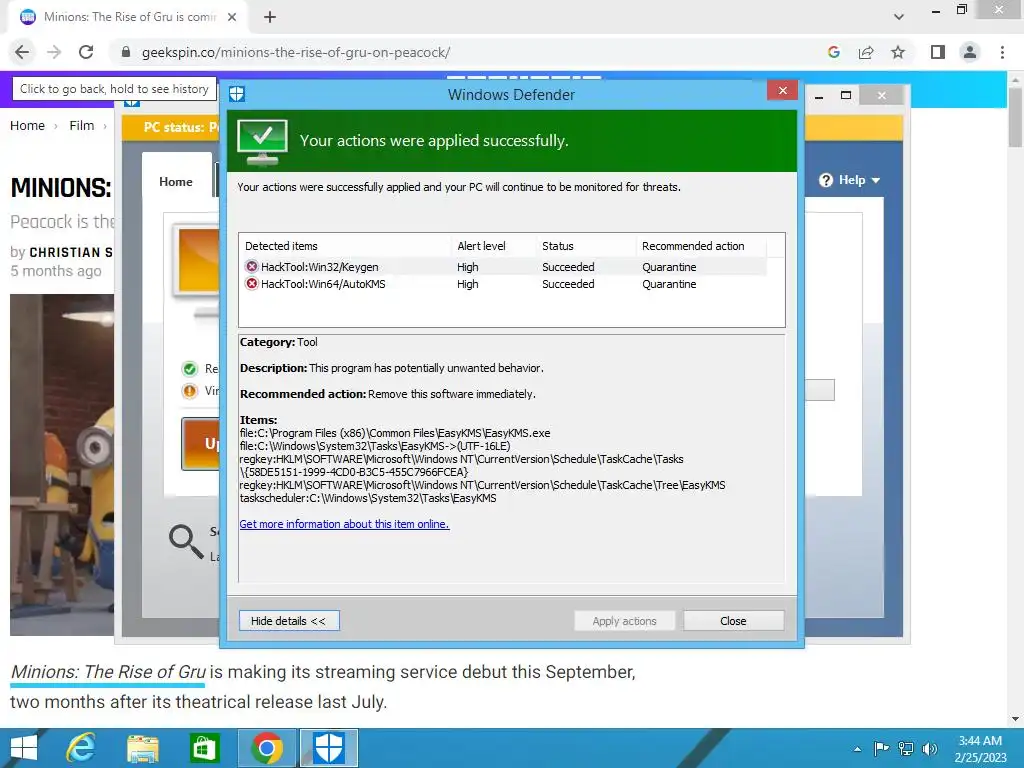
Task: Click the address bar URL
Action: coord(296,52)
